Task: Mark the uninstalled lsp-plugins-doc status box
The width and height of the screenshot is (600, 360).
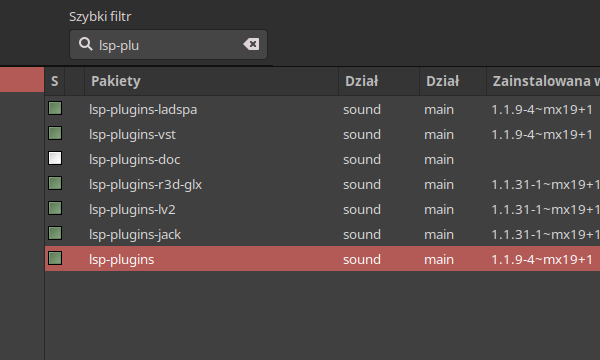Action: click(x=55, y=158)
